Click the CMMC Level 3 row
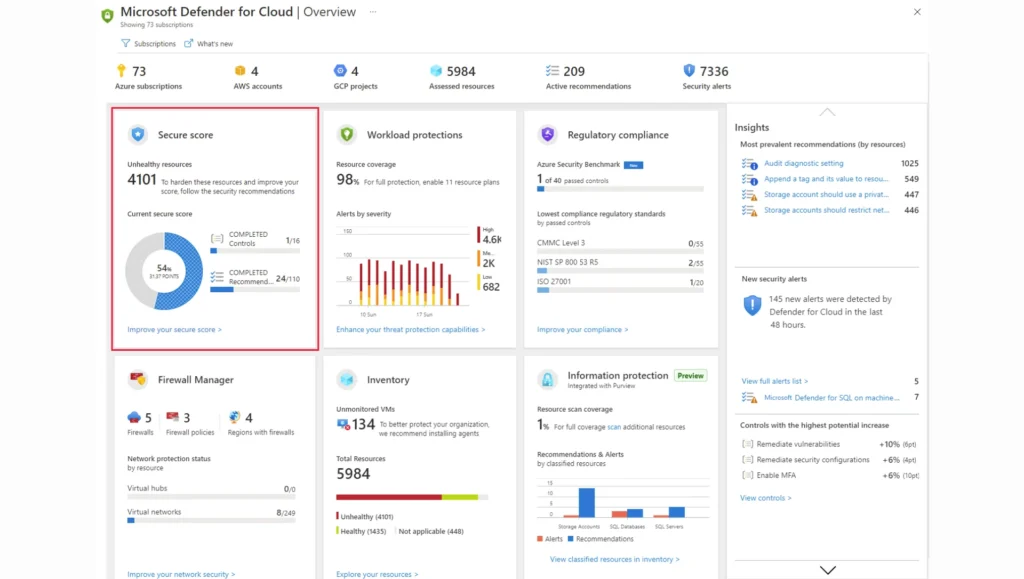This screenshot has width=1024, height=579. (620, 246)
